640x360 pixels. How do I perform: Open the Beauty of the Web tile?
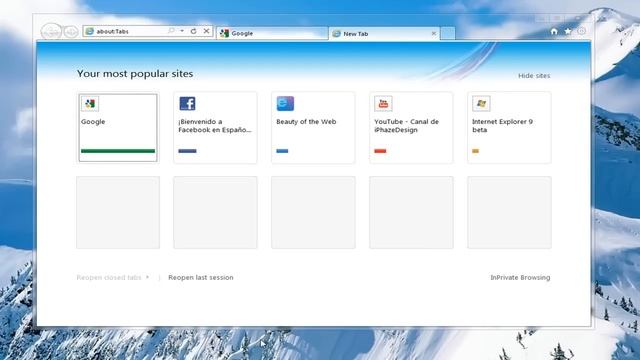point(313,128)
